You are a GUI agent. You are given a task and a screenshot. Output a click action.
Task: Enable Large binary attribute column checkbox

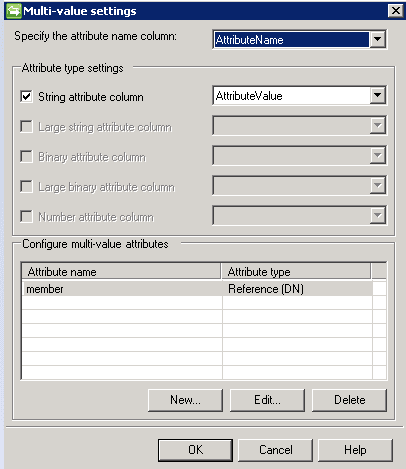point(26,187)
